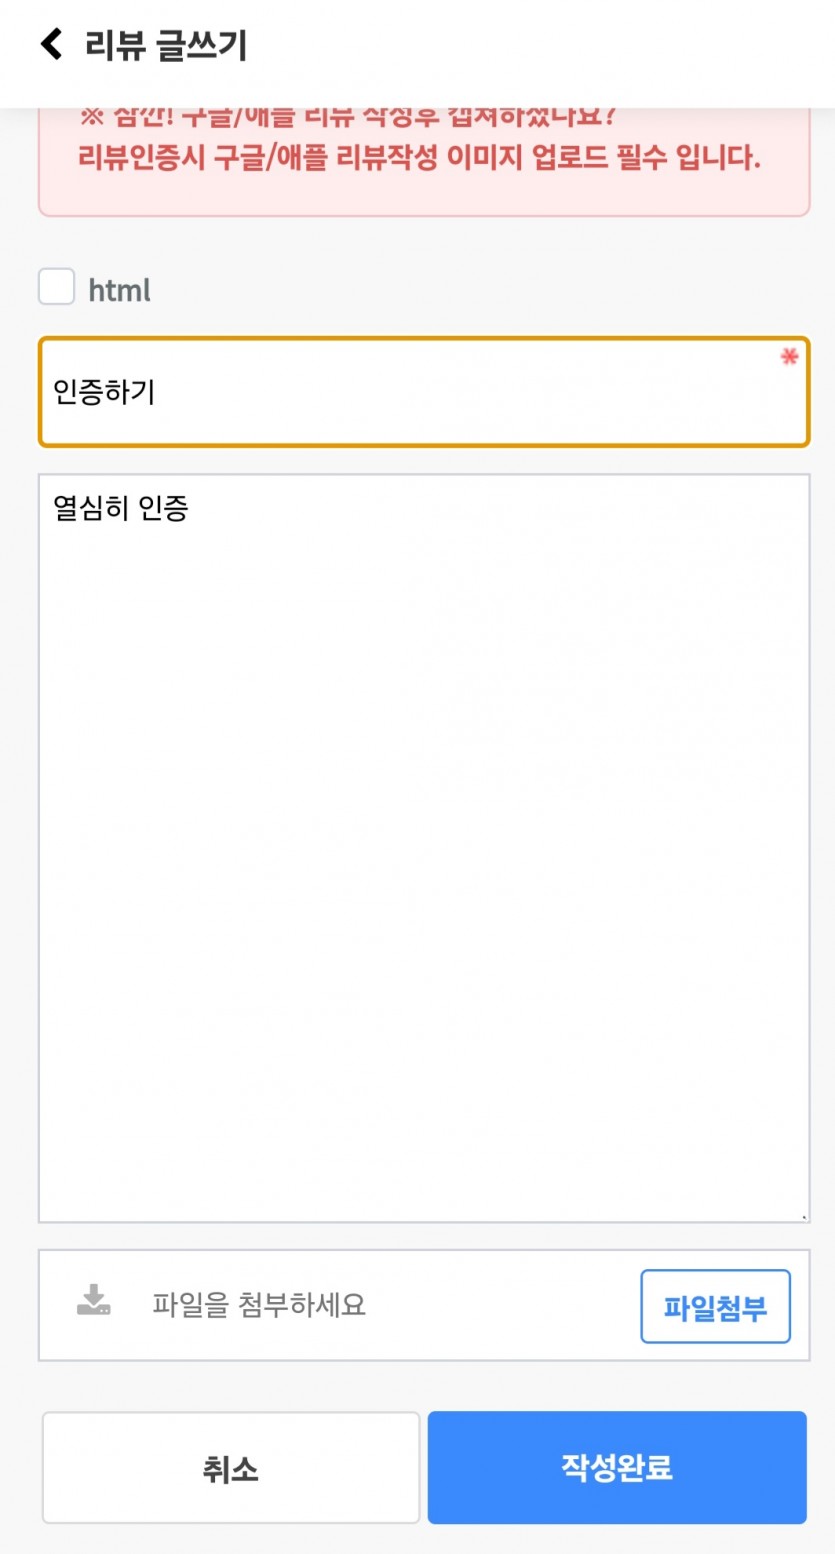Viewport: 835px width, 1554px height.
Task: Click the html label text
Action: point(119,291)
